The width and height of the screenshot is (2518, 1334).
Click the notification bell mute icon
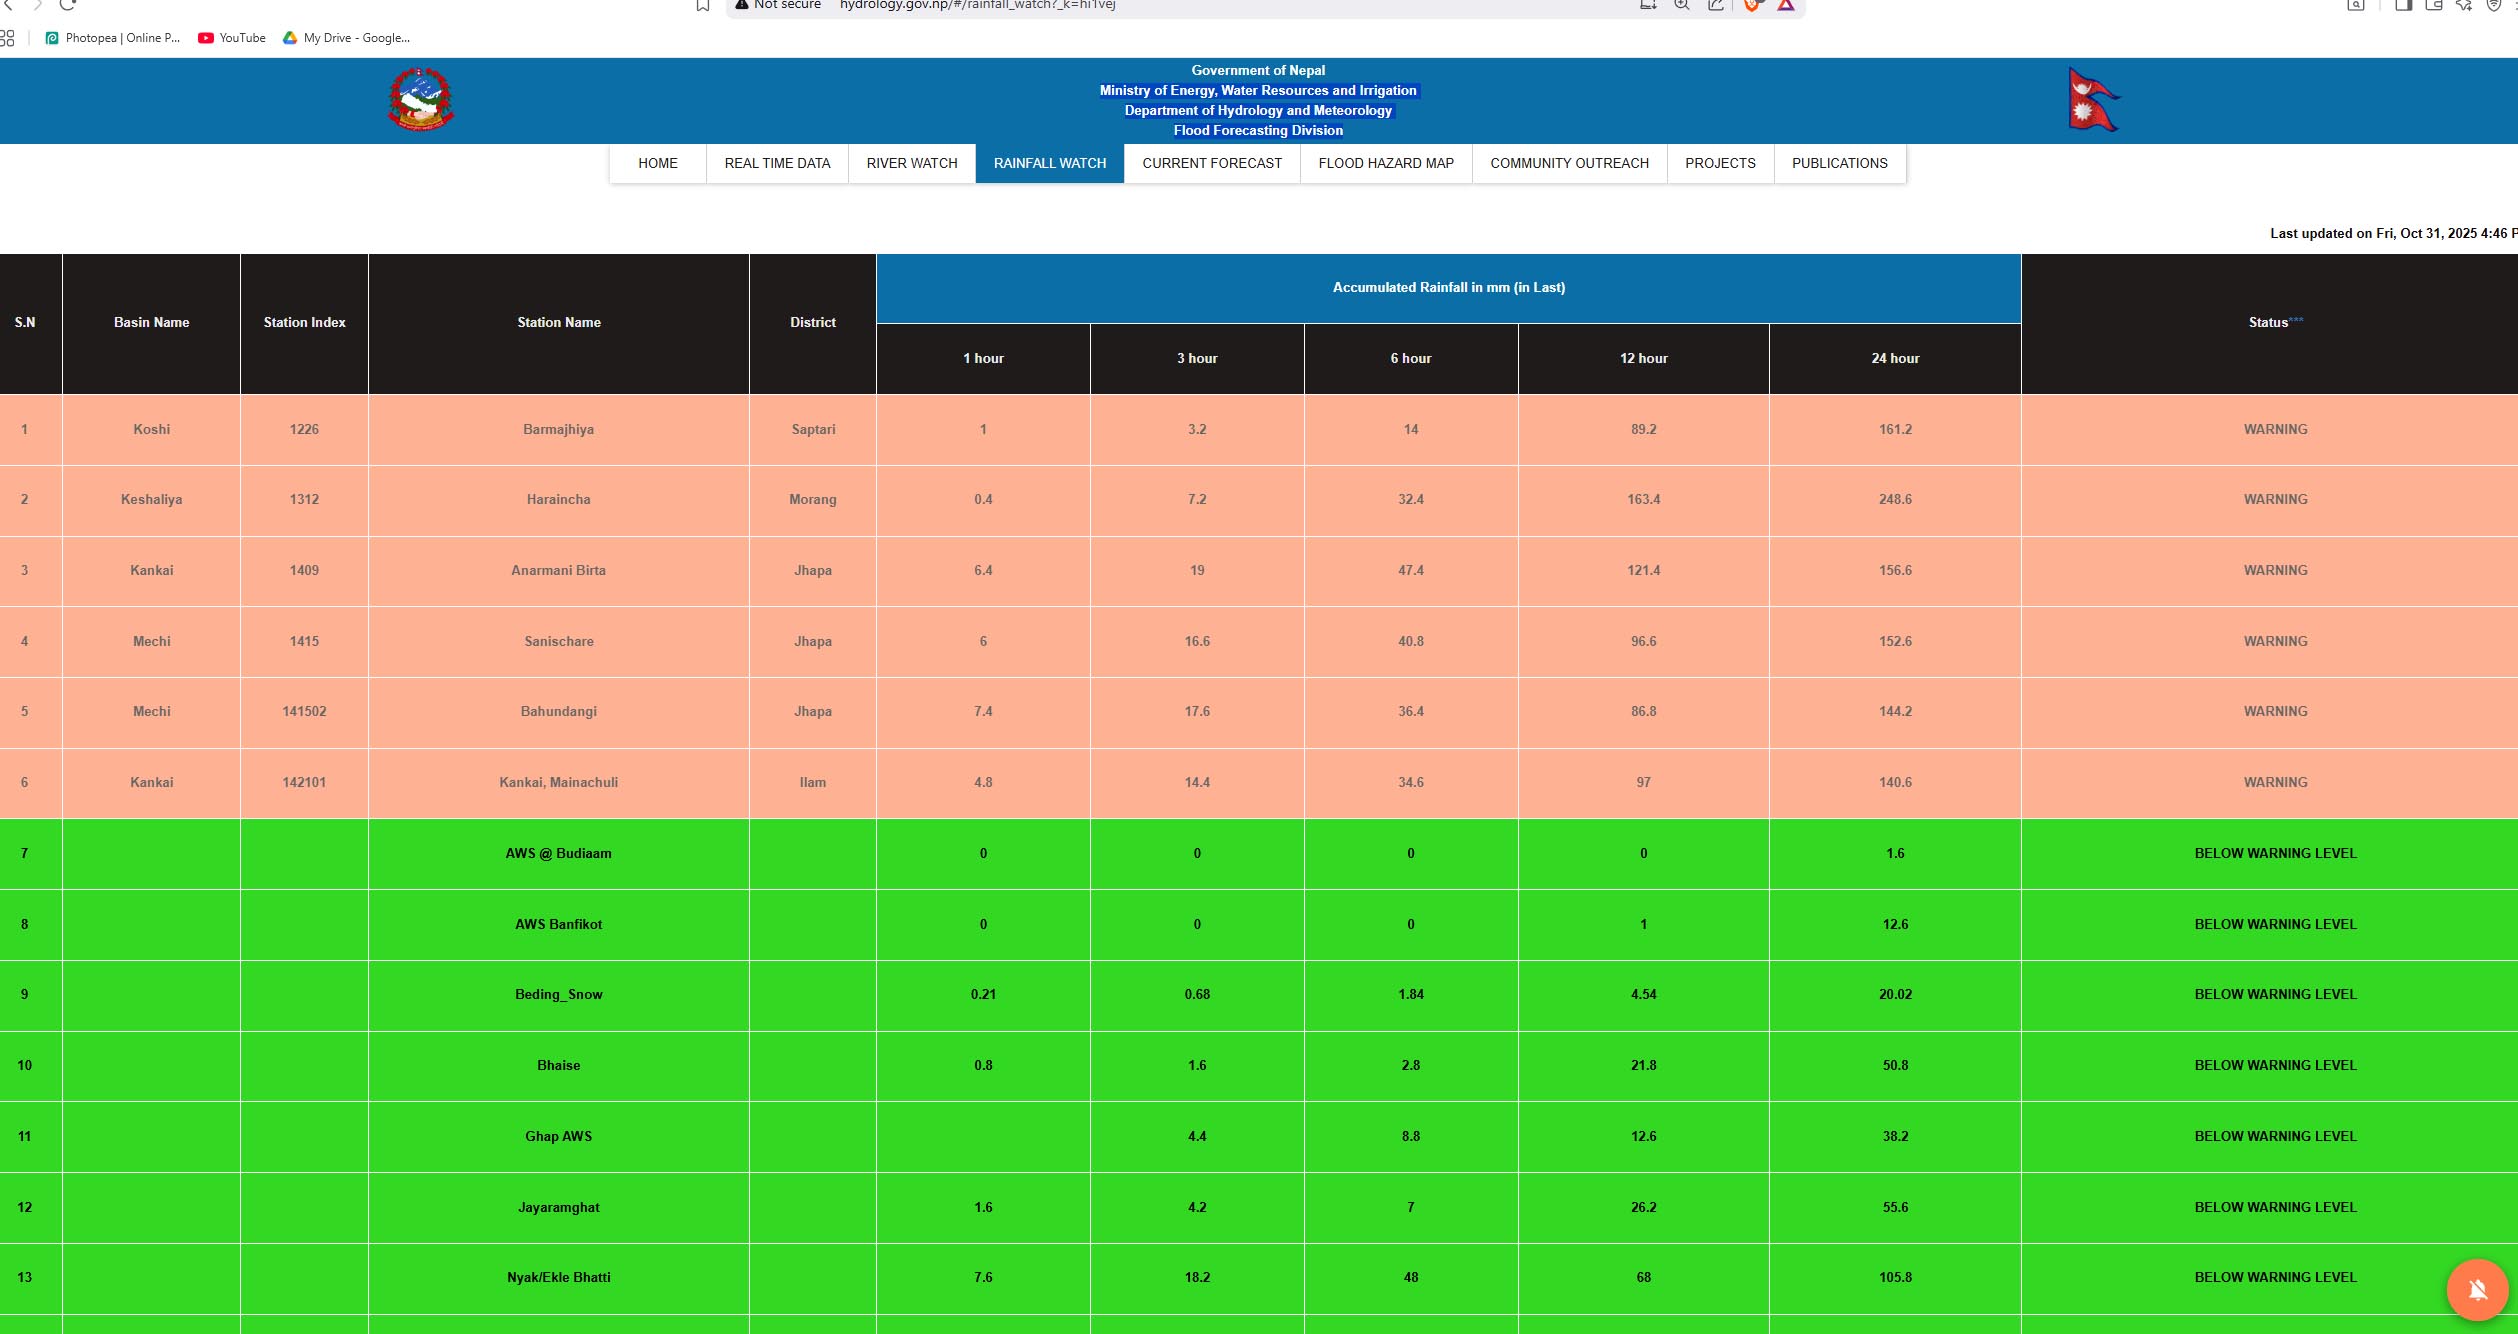(x=2477, y=1289)
